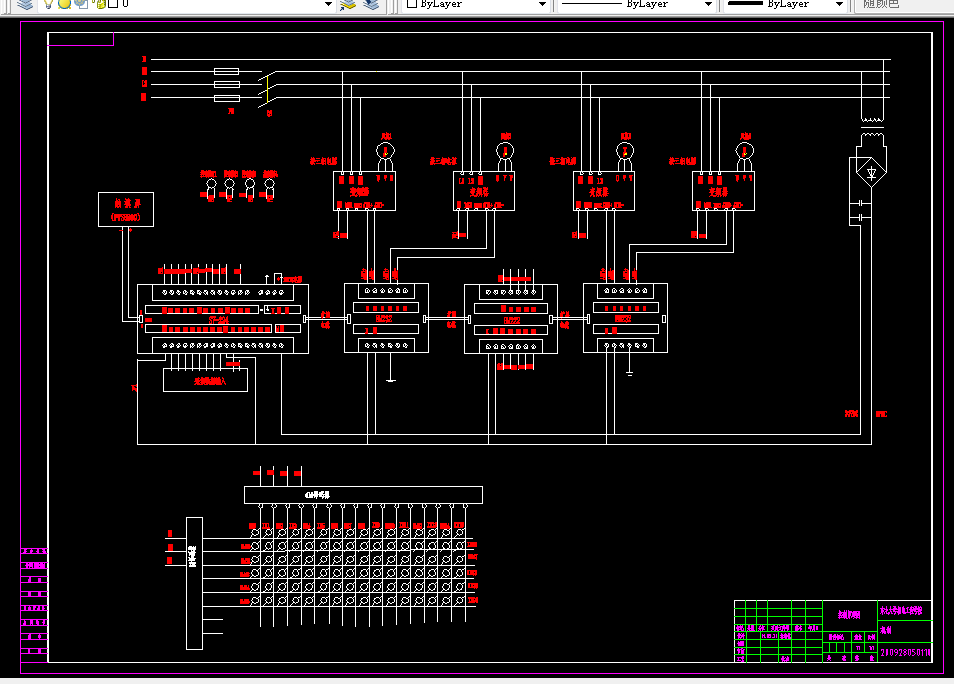The image size is (954, 684).
Task: Click the viewport freeze icon for layer 0
Action: pos(81,4)
